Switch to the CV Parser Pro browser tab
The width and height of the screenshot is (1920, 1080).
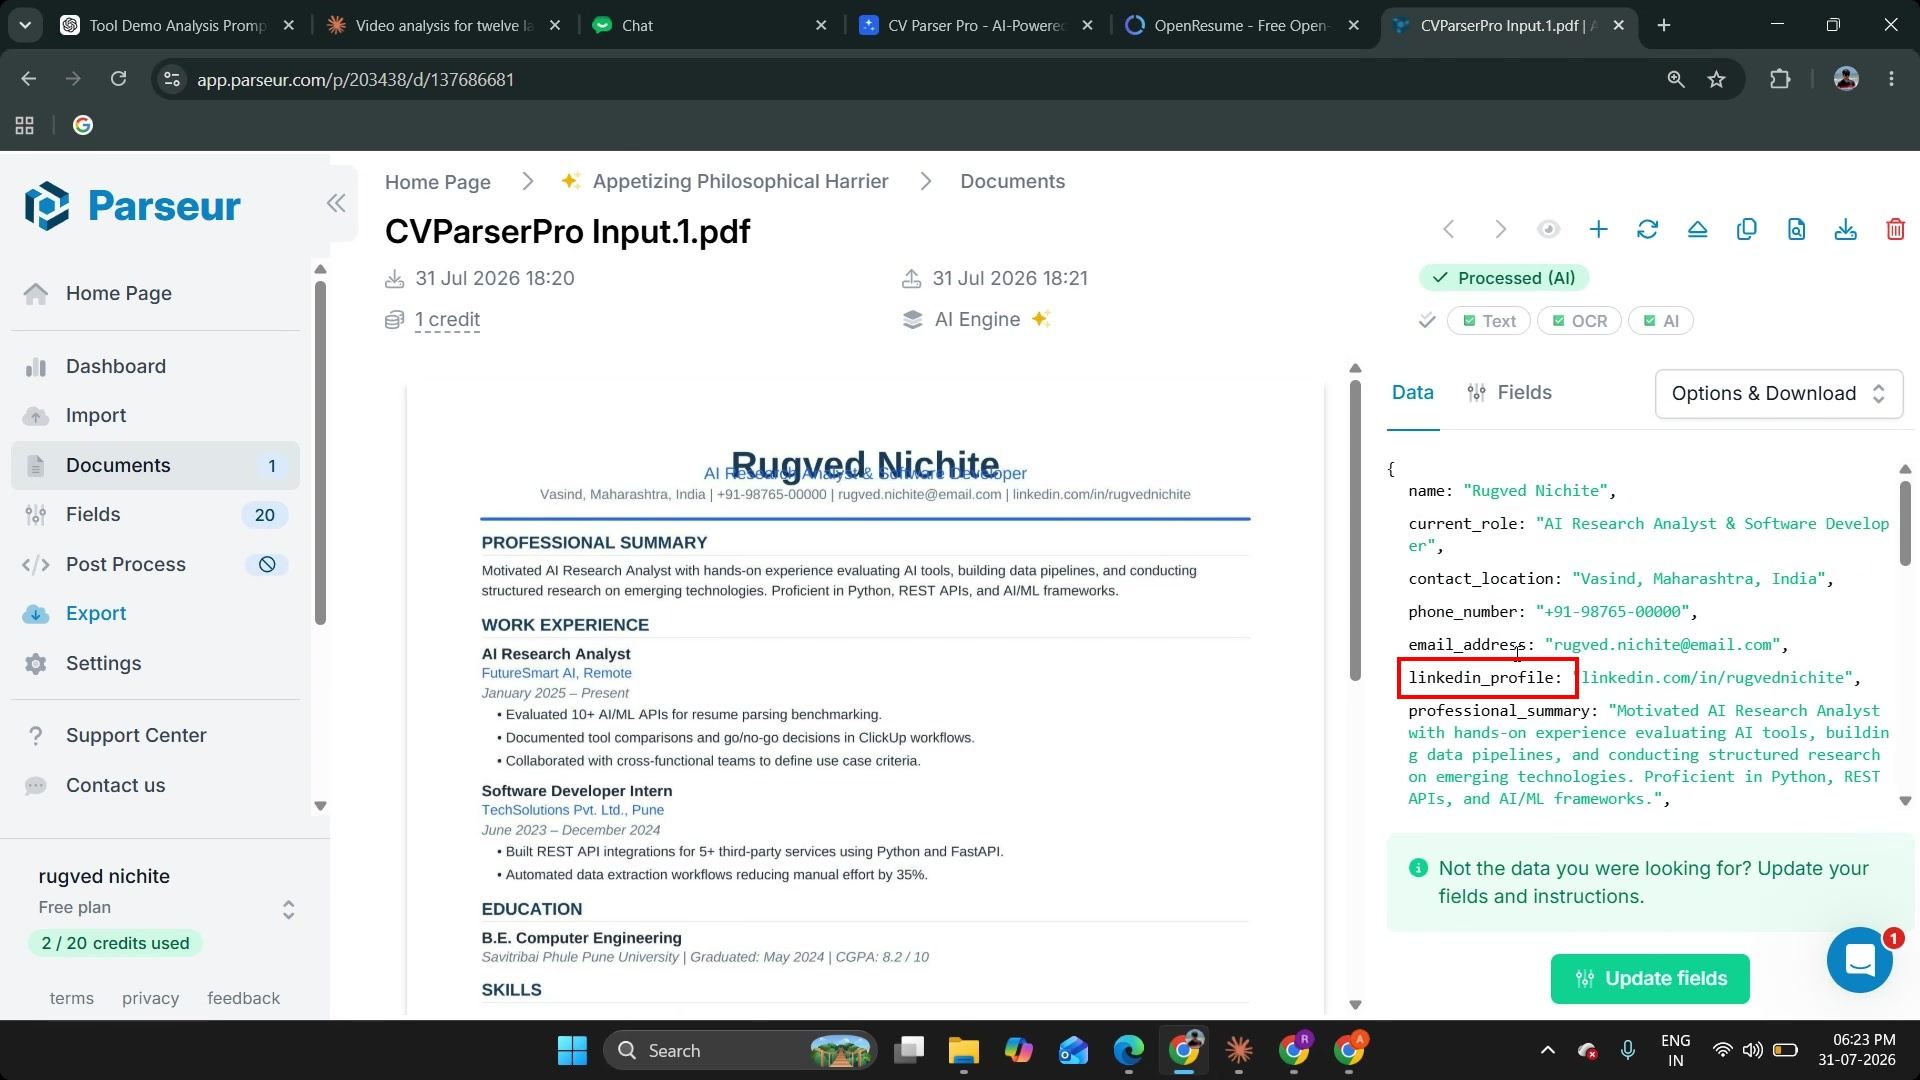pos(976,26)
